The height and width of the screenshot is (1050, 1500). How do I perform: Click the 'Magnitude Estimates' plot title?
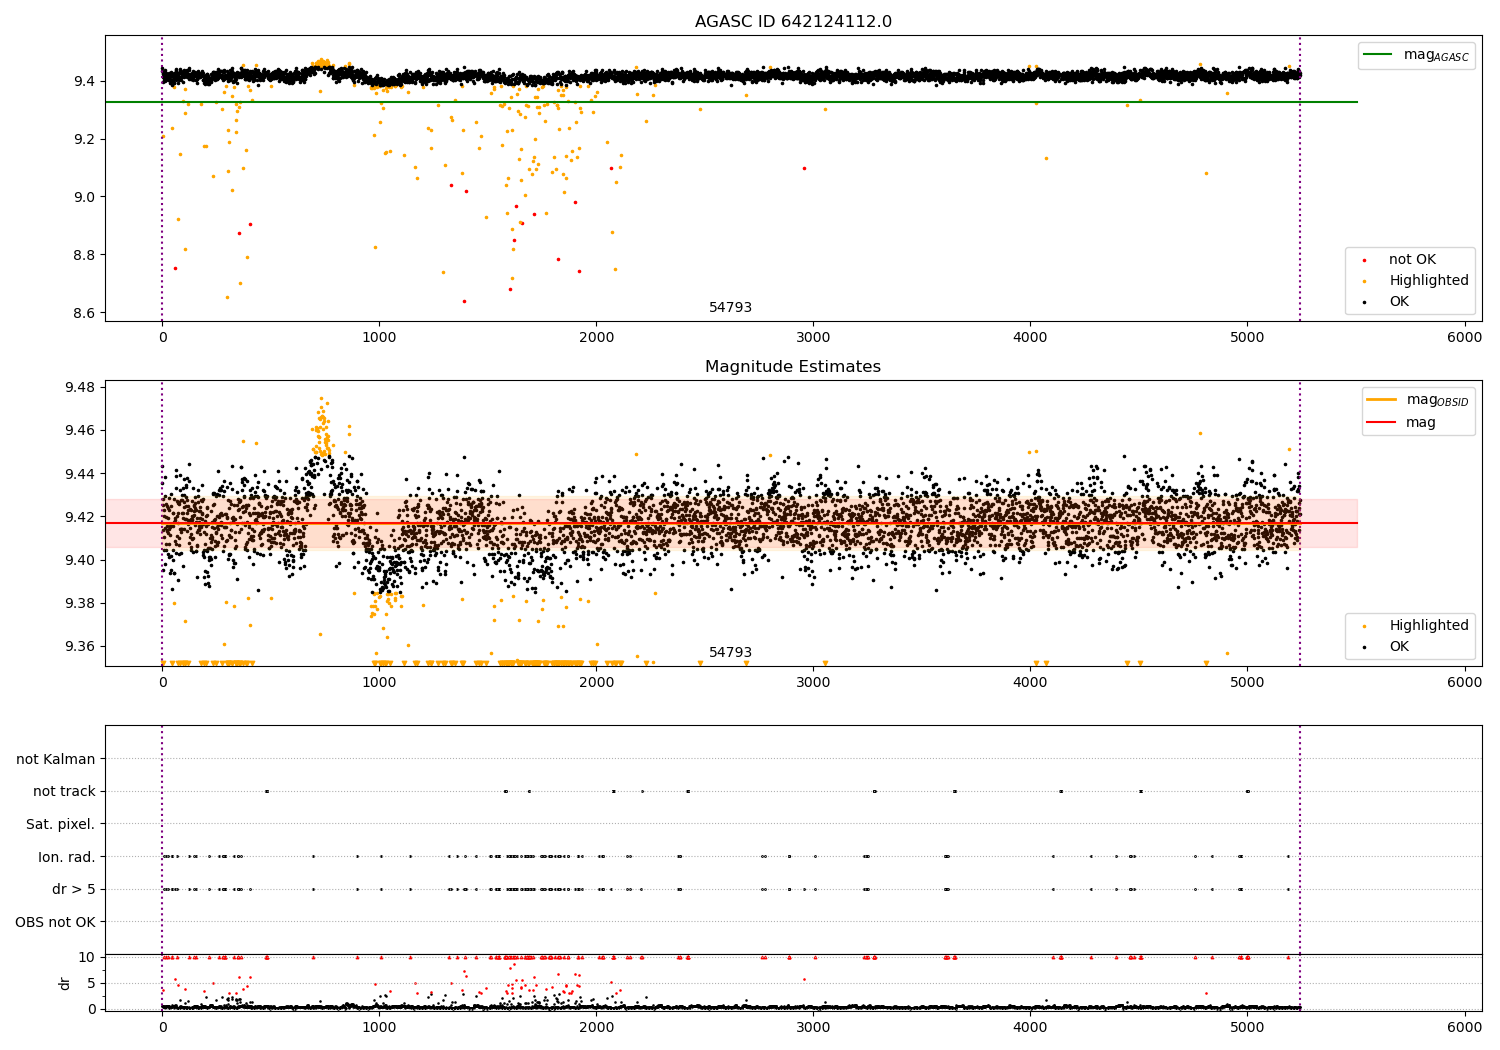[x=793, y=367]
